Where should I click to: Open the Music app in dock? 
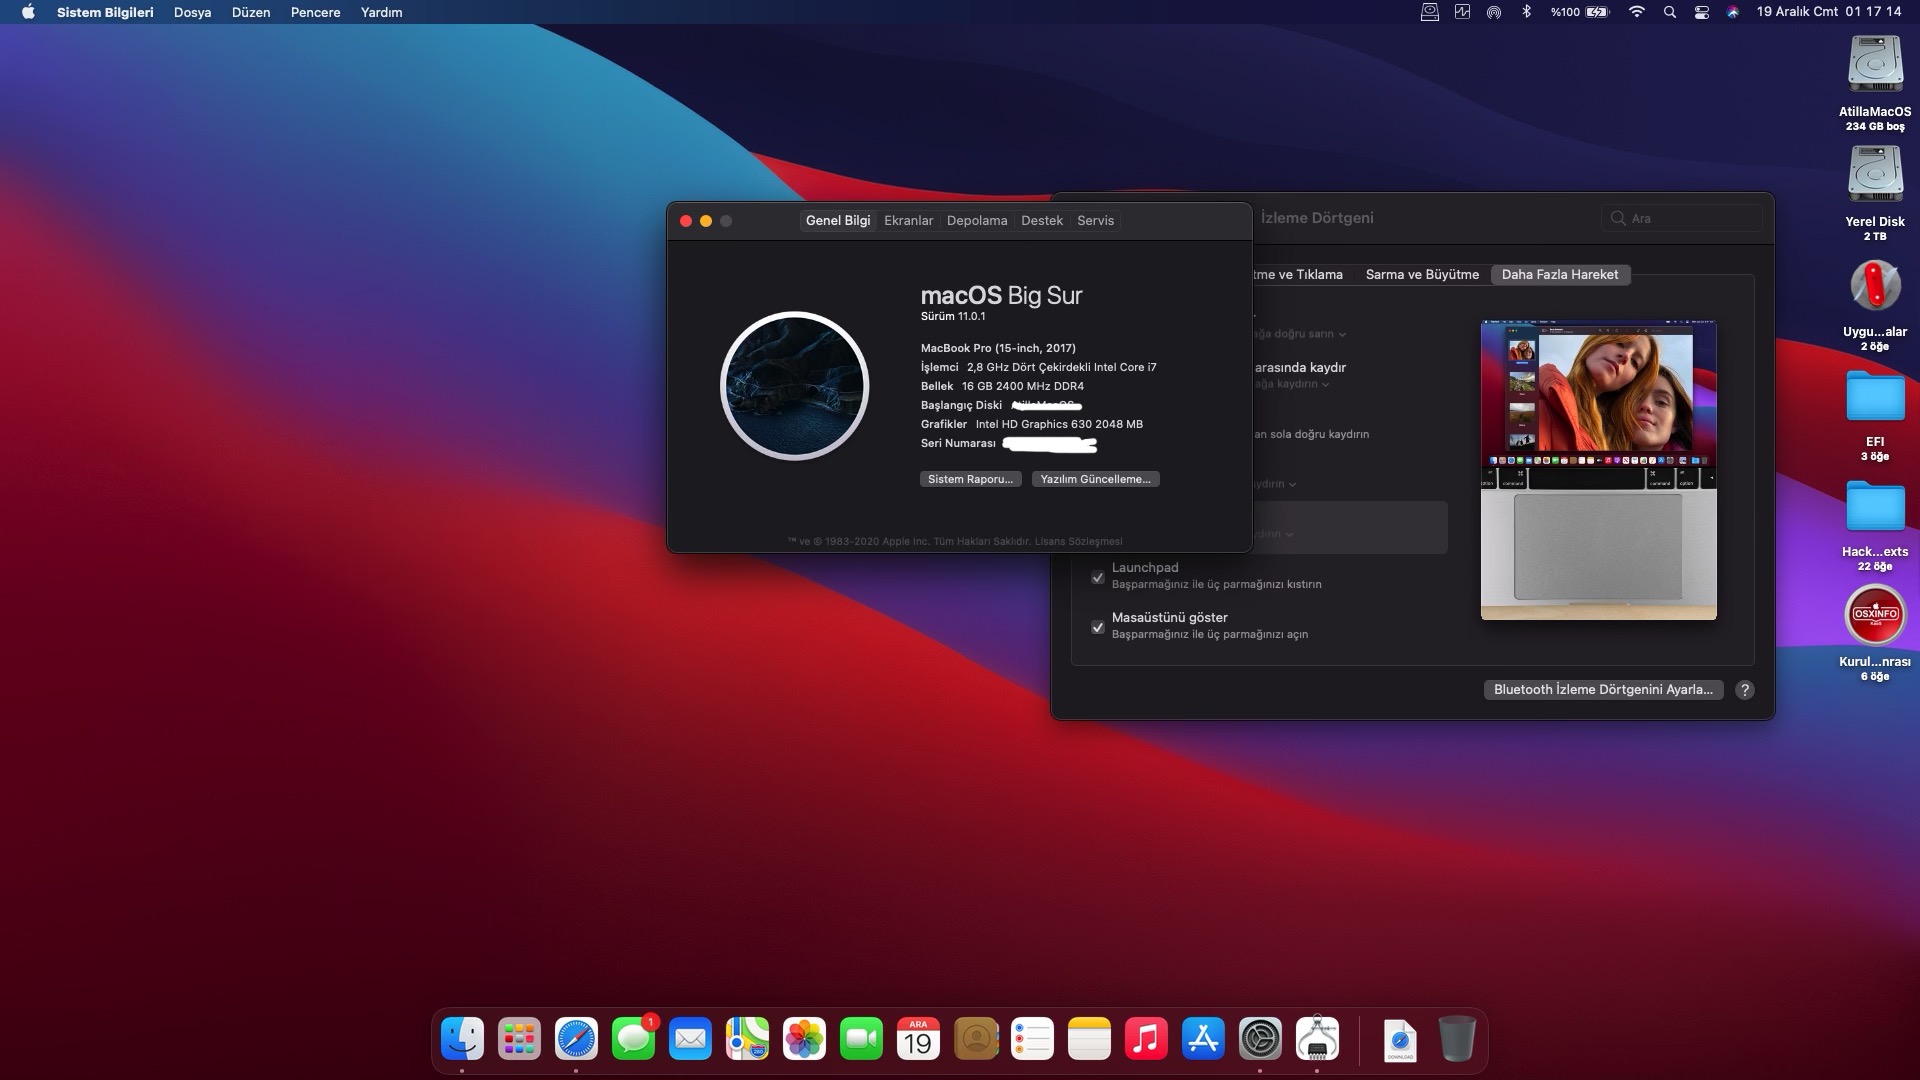1146,1039
